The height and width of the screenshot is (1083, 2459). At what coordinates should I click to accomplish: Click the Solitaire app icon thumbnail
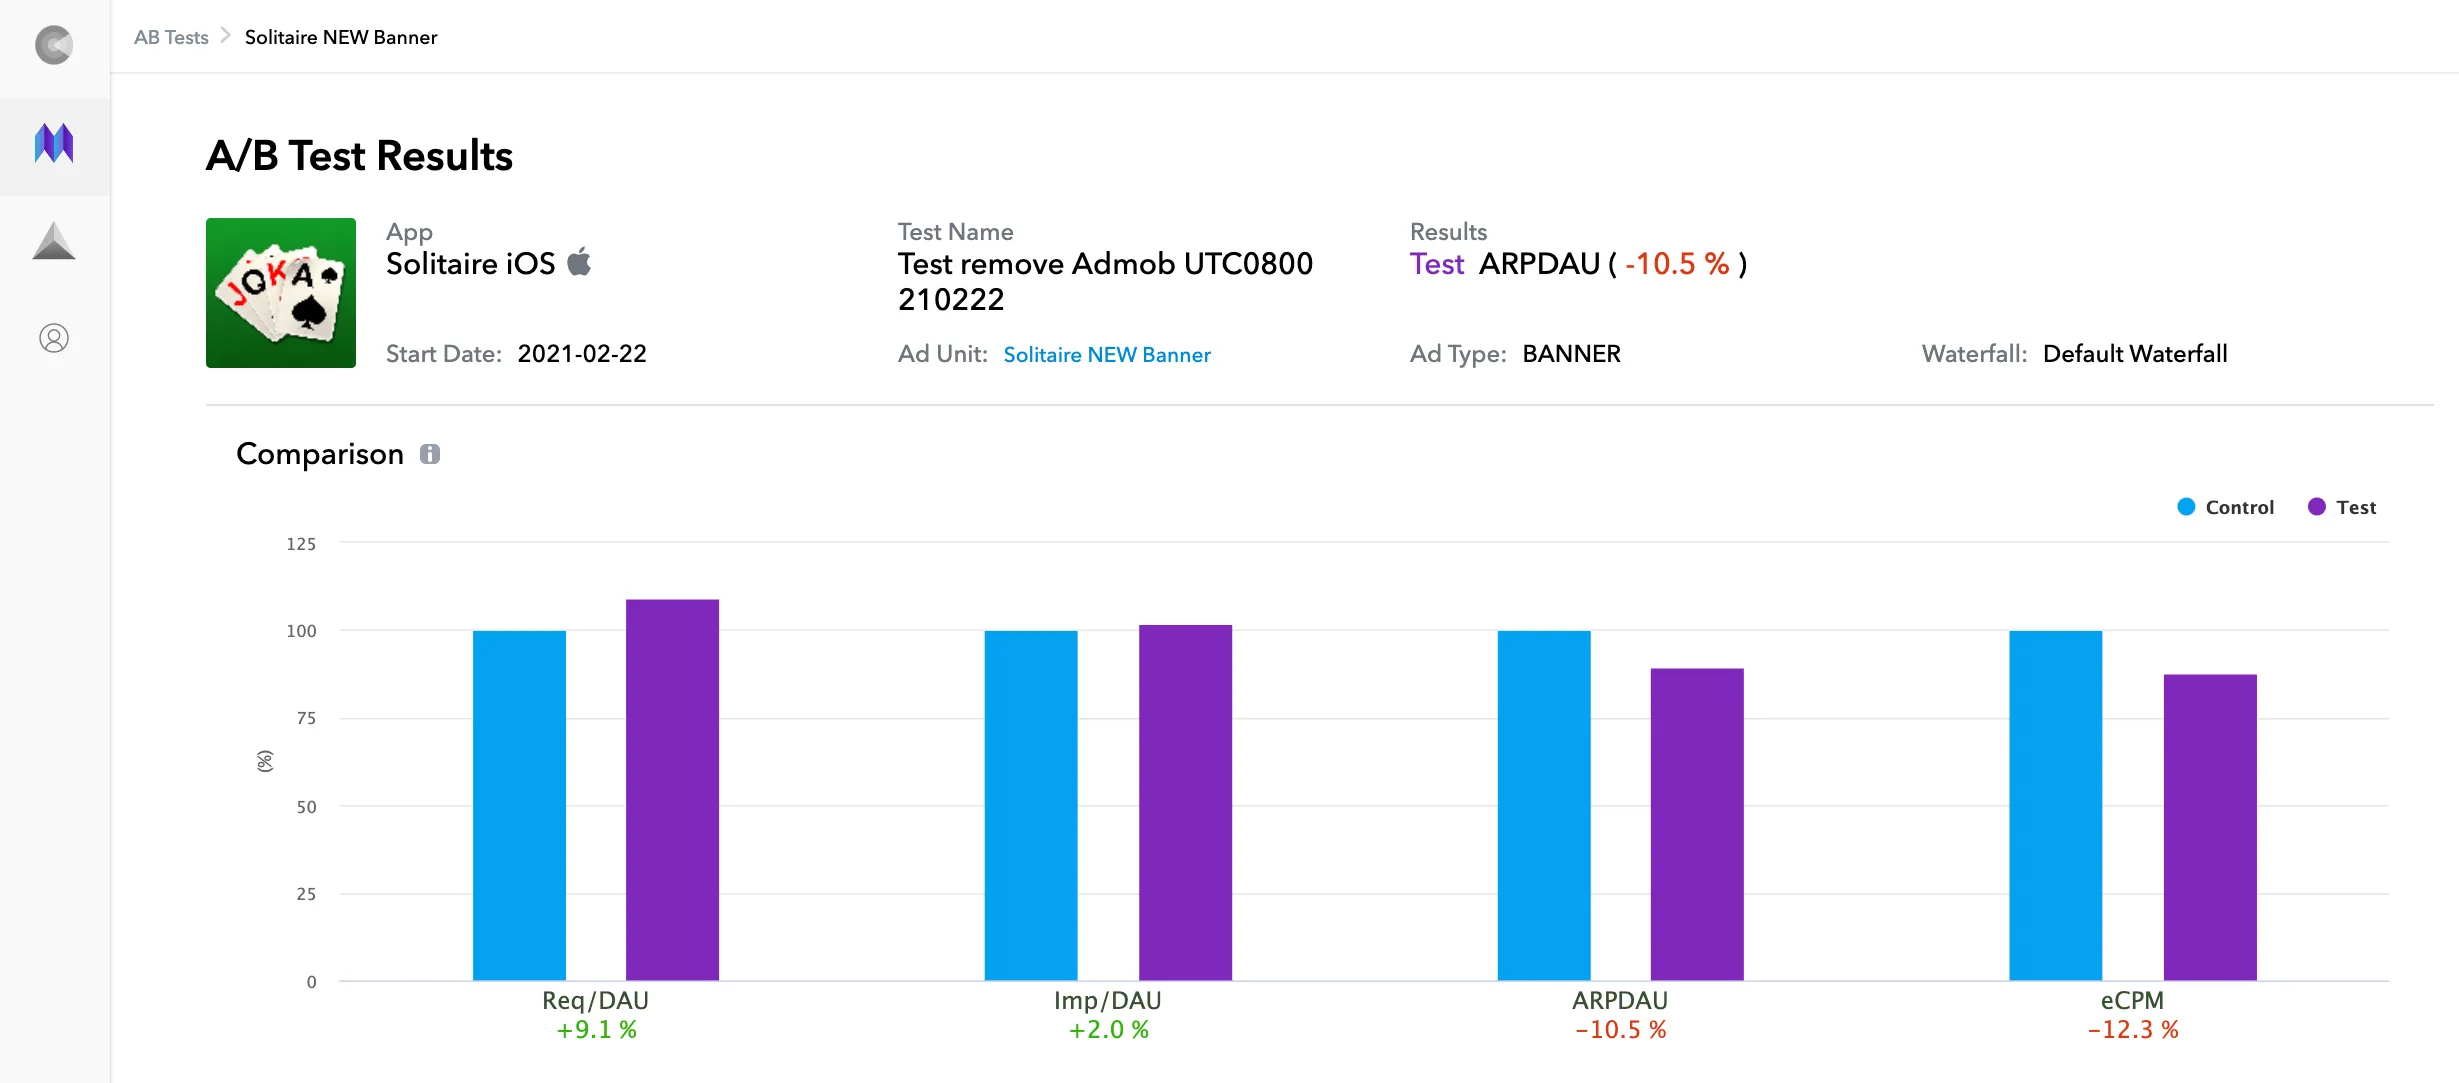coord(280,292)
